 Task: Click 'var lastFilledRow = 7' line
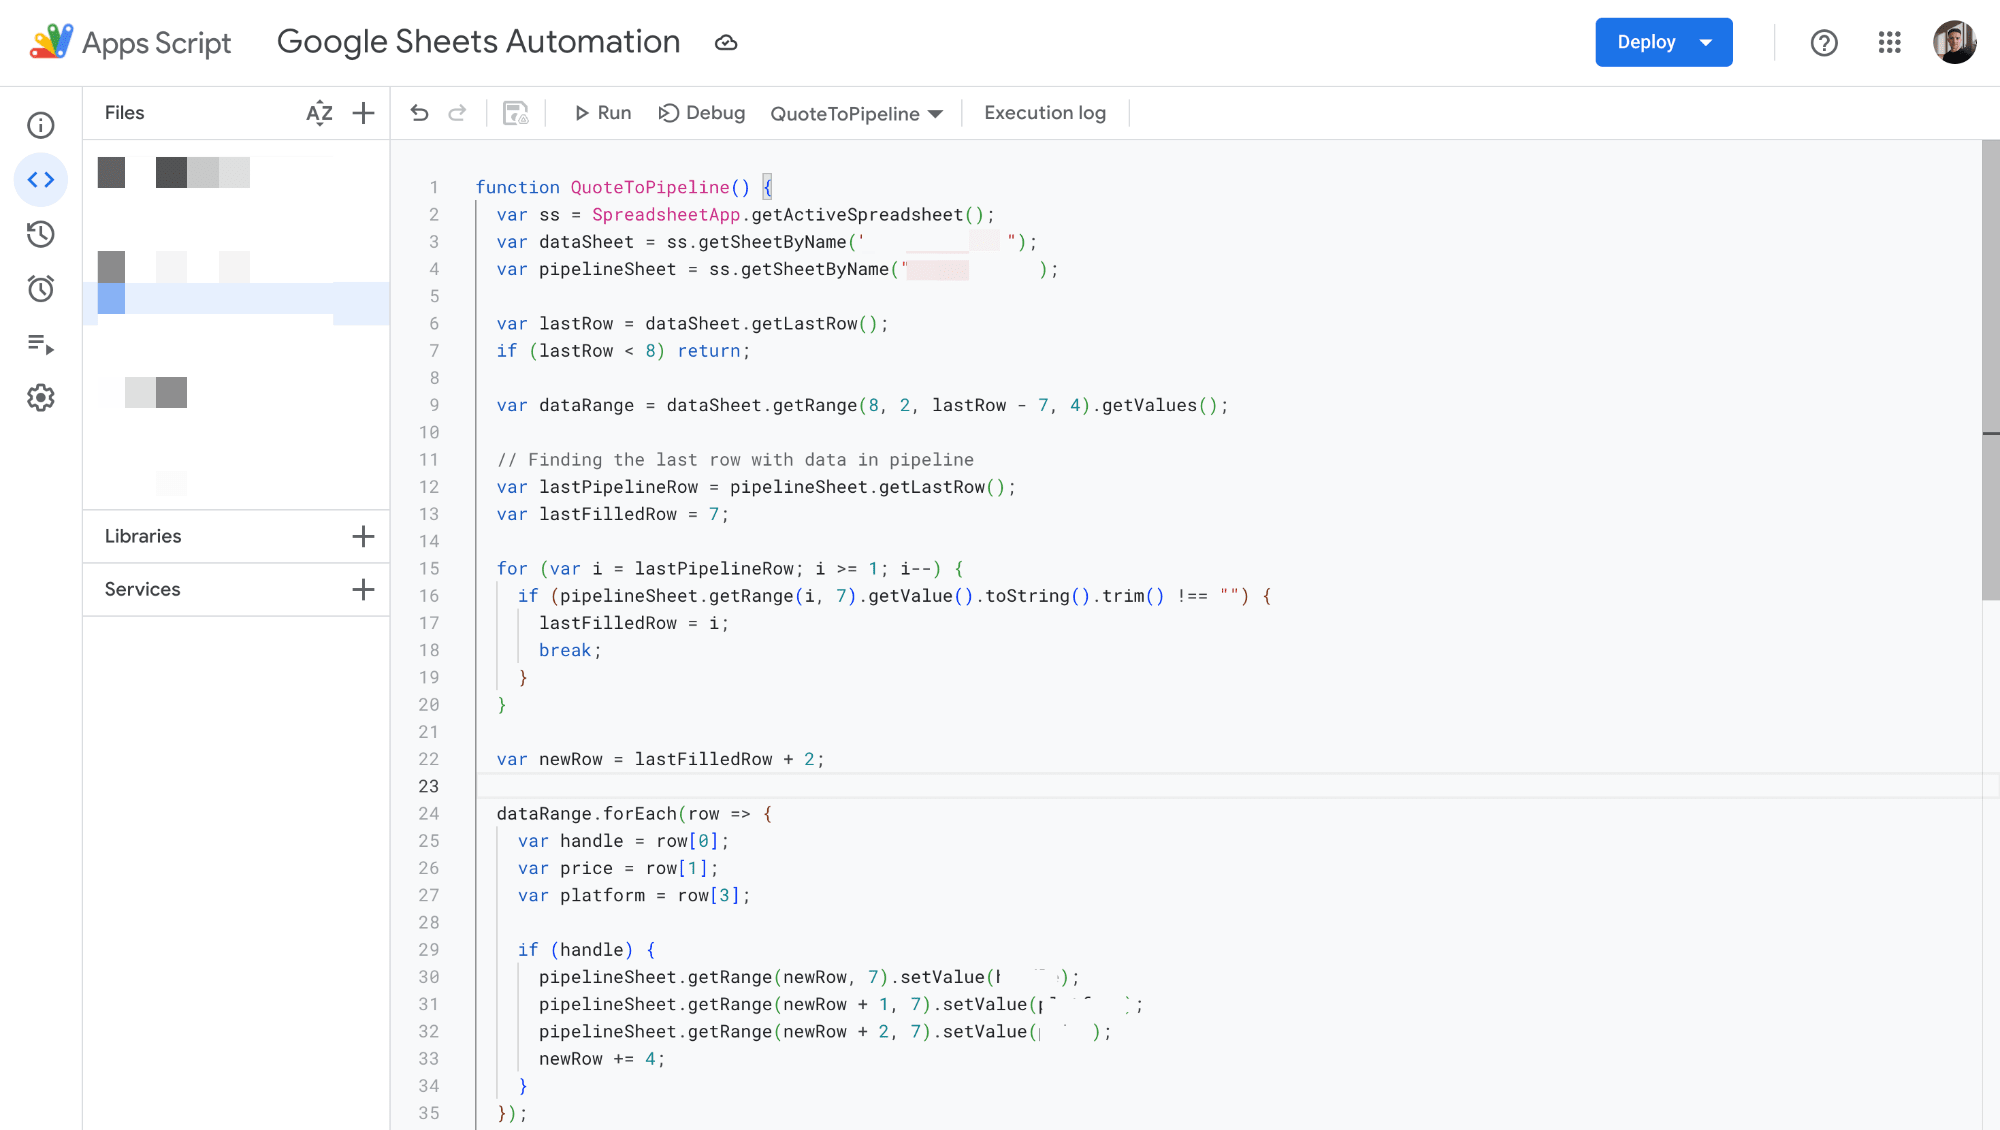613,514
